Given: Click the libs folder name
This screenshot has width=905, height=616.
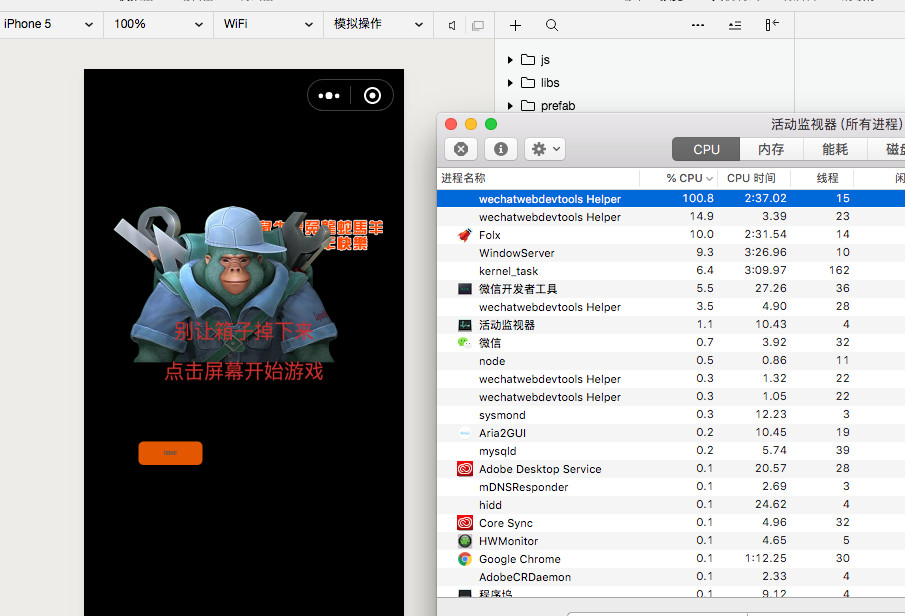Looking at the screenshot, I should click(x=550, y=83).
